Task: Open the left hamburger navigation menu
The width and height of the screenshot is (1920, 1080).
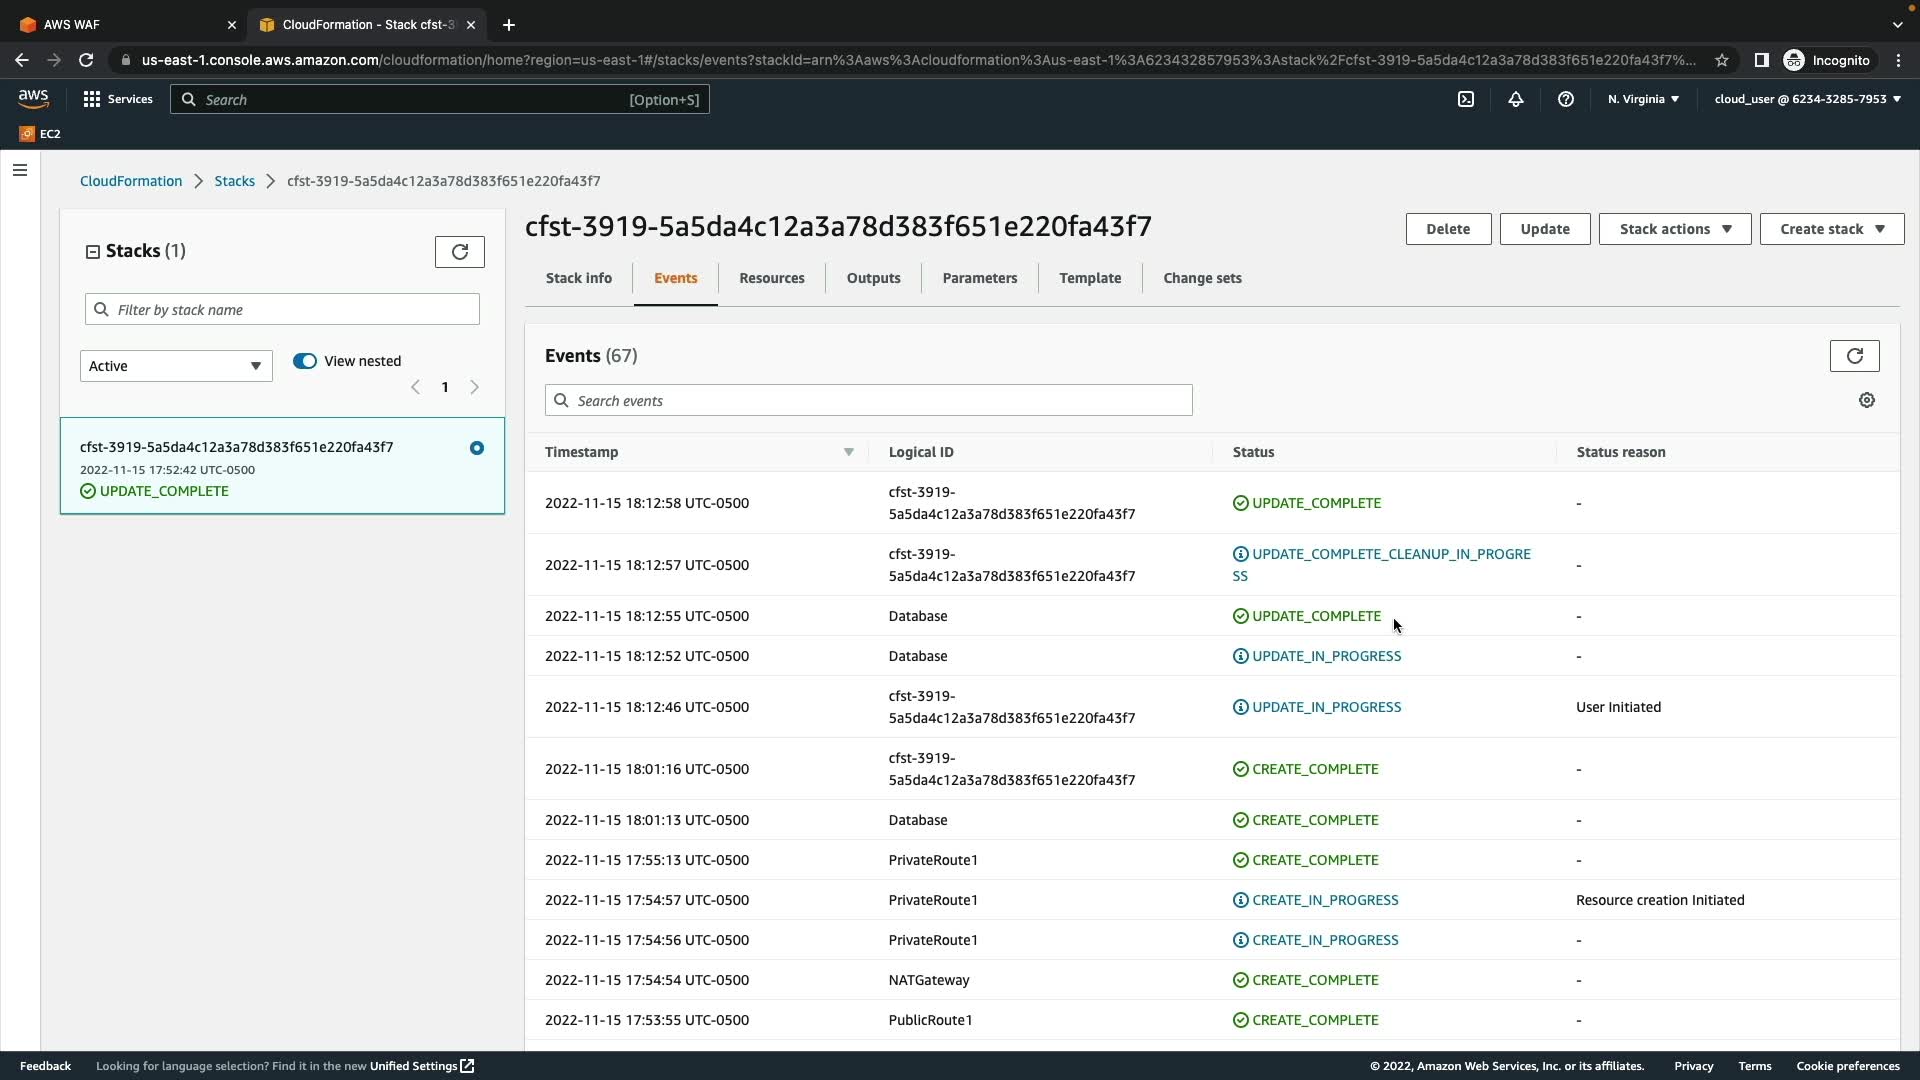Action: pyautogui.click(x=19, y=170)
